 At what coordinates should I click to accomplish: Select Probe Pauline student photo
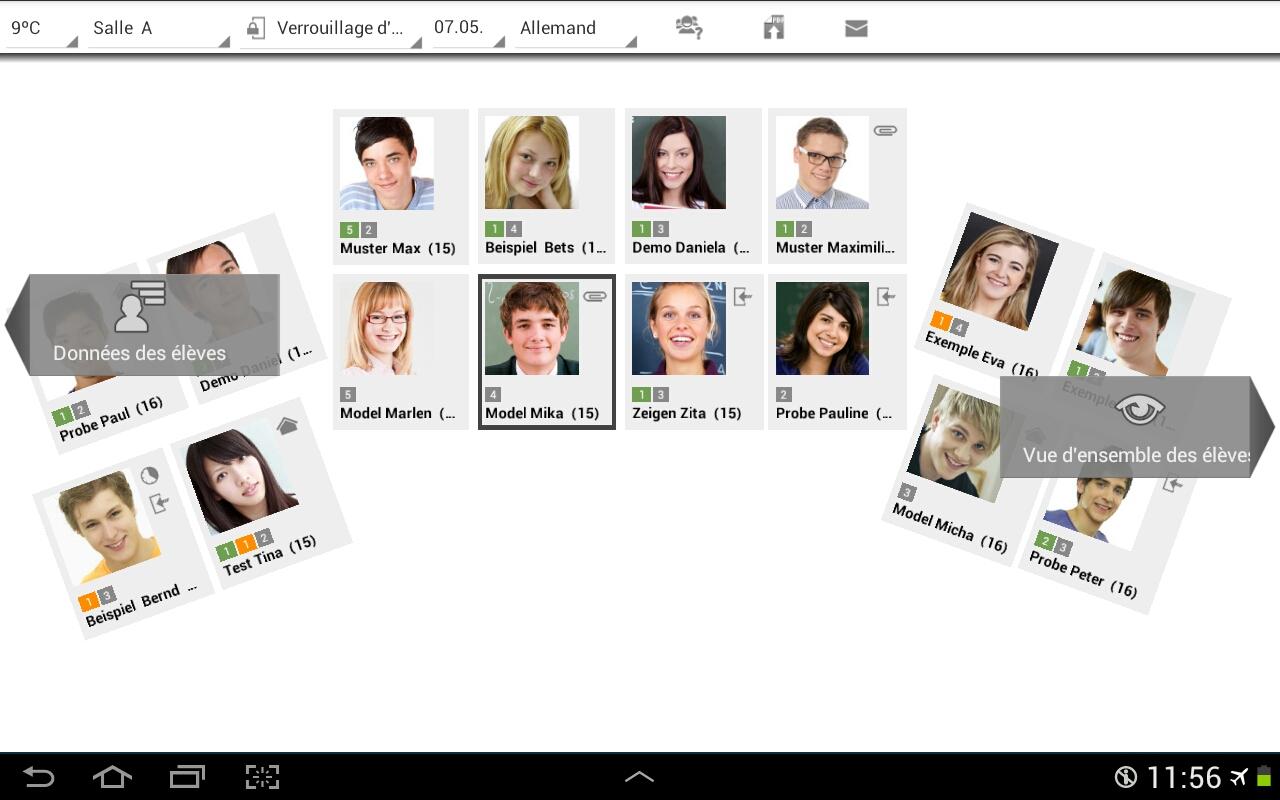click(x=823, y=328)
